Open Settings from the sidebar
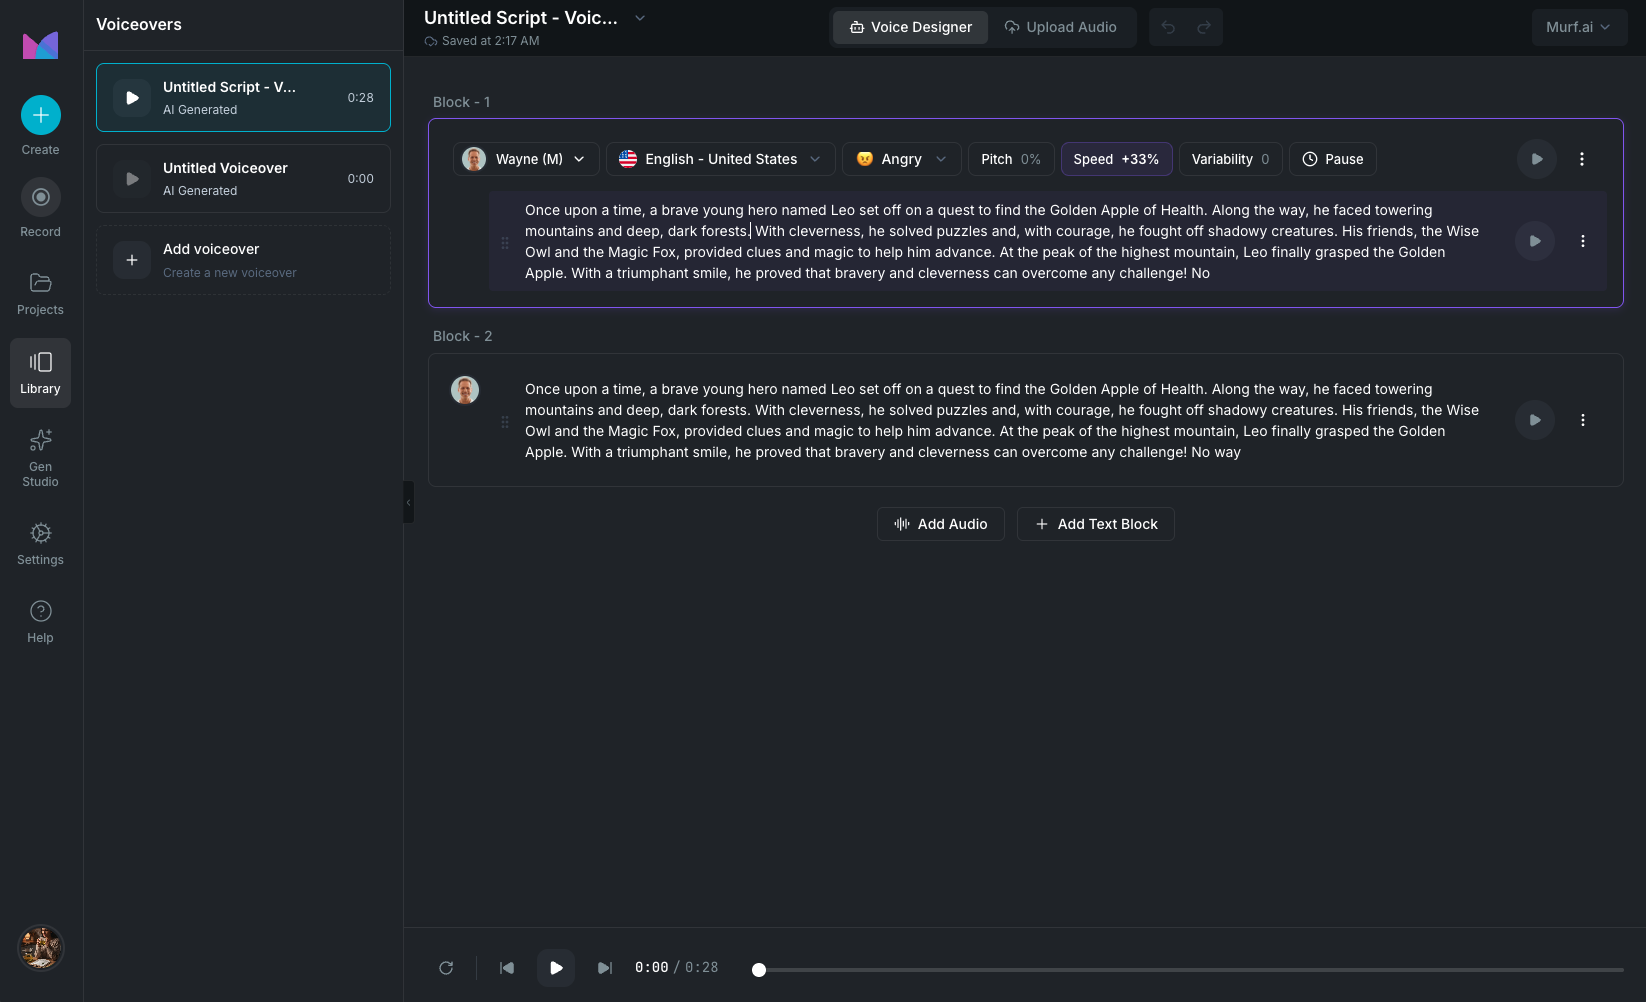This screenshot has height=1002, width=1646. click(40, 533)
